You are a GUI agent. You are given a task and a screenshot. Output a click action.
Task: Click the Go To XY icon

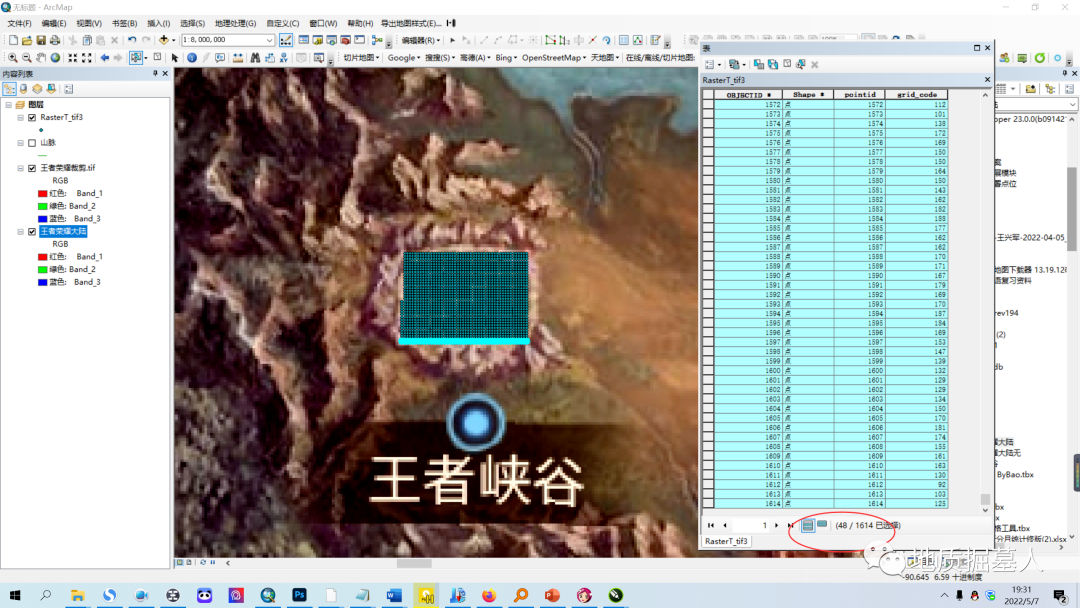pos(284,58)
